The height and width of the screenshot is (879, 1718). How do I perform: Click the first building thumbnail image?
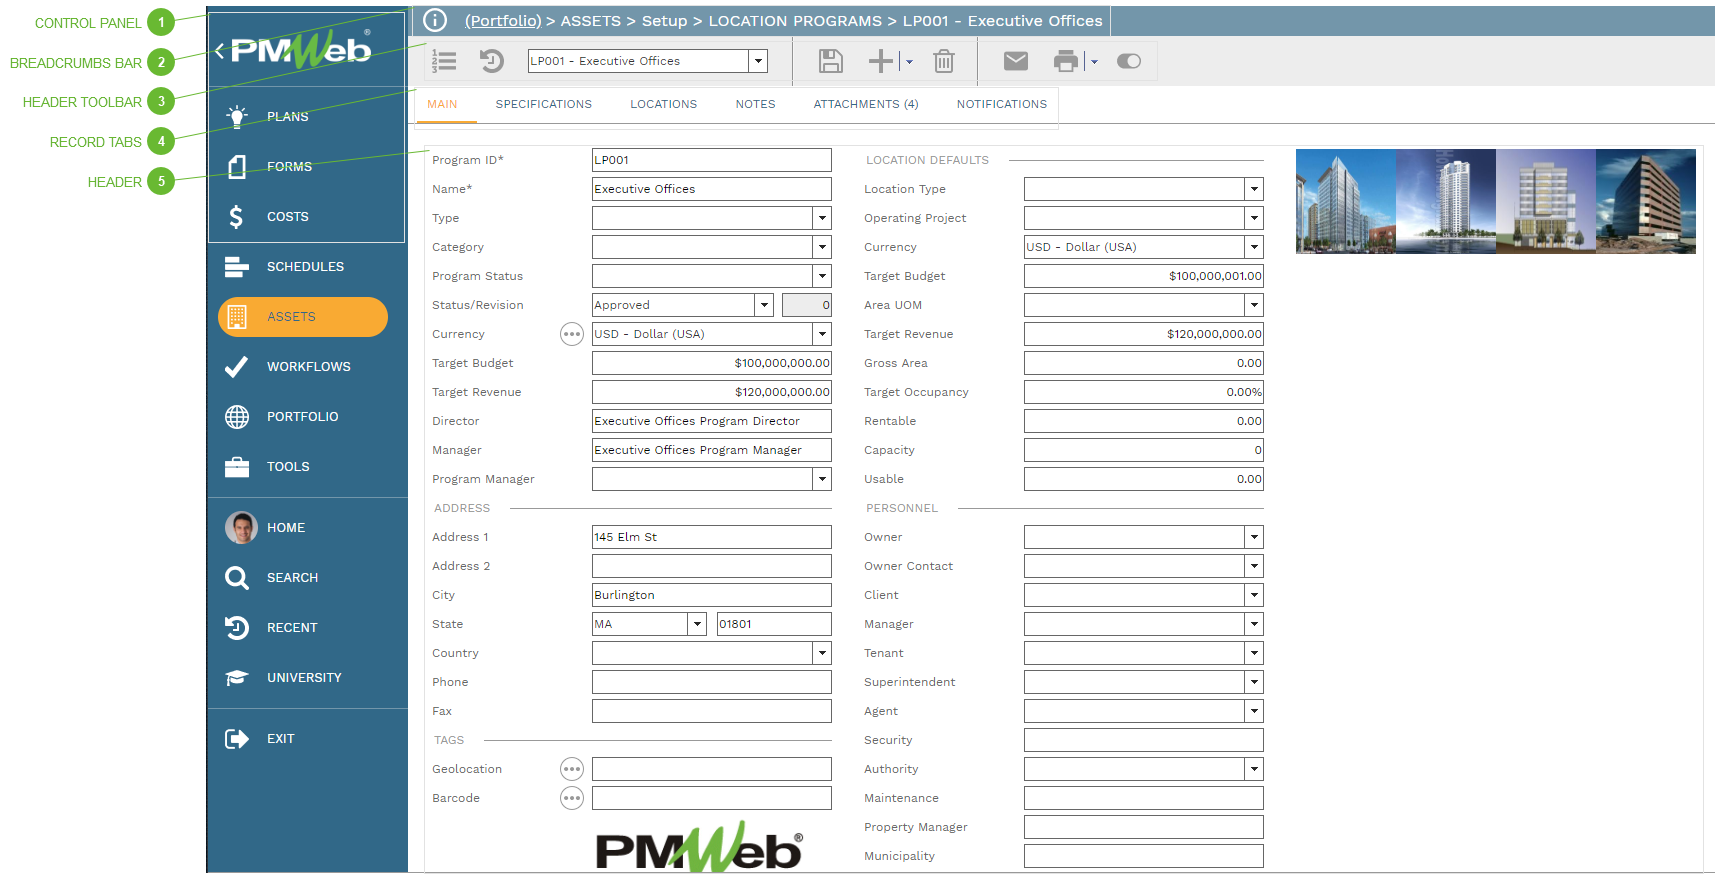pyautogui.click(x=1345, y=201)
